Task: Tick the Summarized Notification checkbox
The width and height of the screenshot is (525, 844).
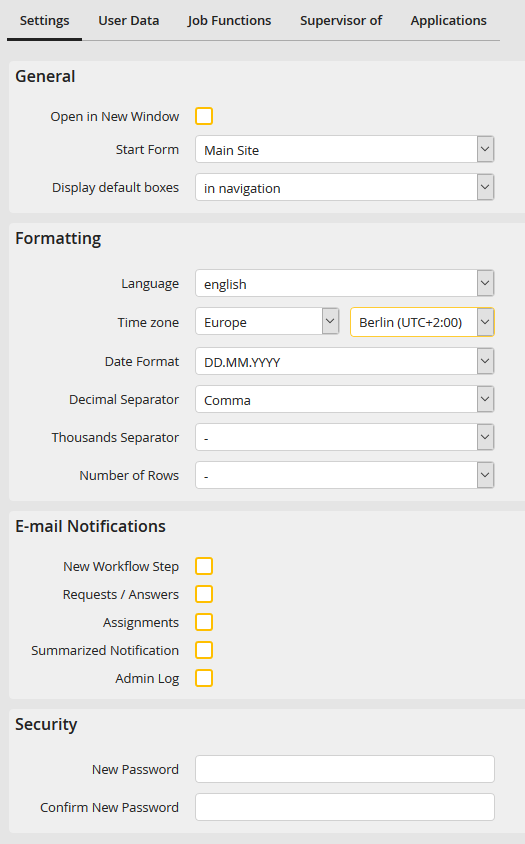Action: tap(204, 650)
